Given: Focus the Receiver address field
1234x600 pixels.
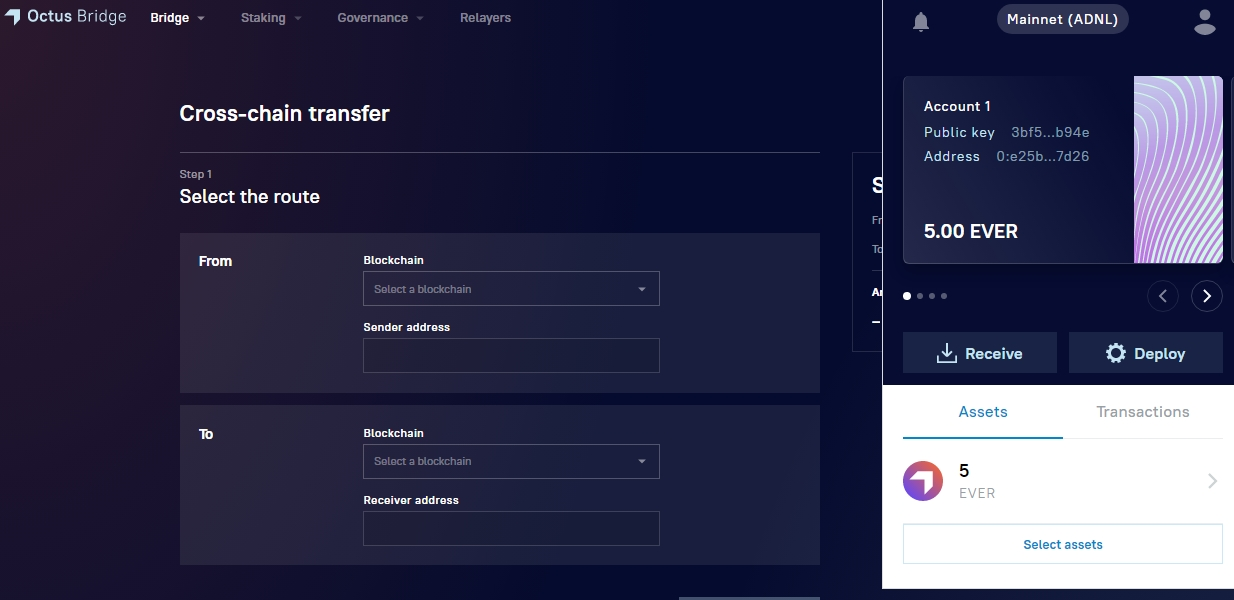Looking at the screenshot, I should pyautogui.click(x=511, y=528).
